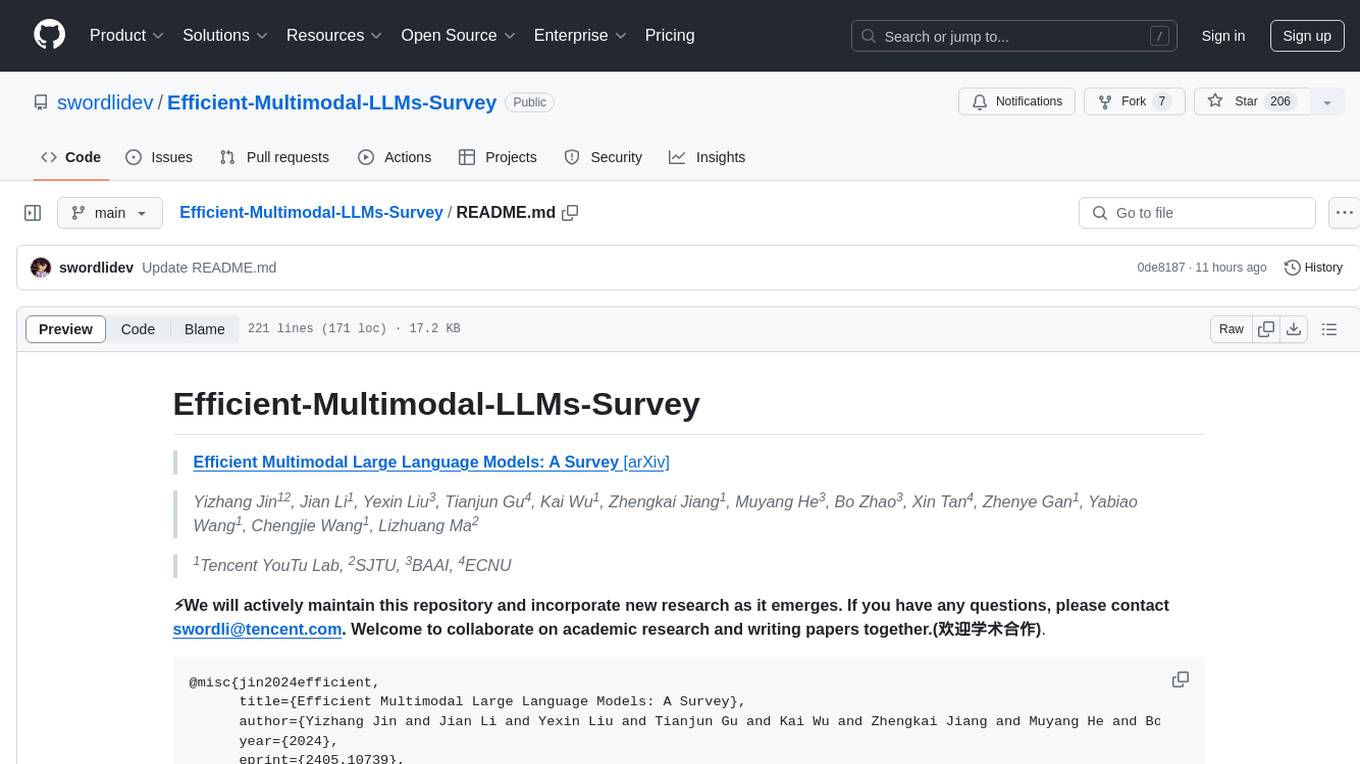Click the swordli@tencent.com email link
Viewport: 1360px width, 764px height.
[x=258, y=629]
